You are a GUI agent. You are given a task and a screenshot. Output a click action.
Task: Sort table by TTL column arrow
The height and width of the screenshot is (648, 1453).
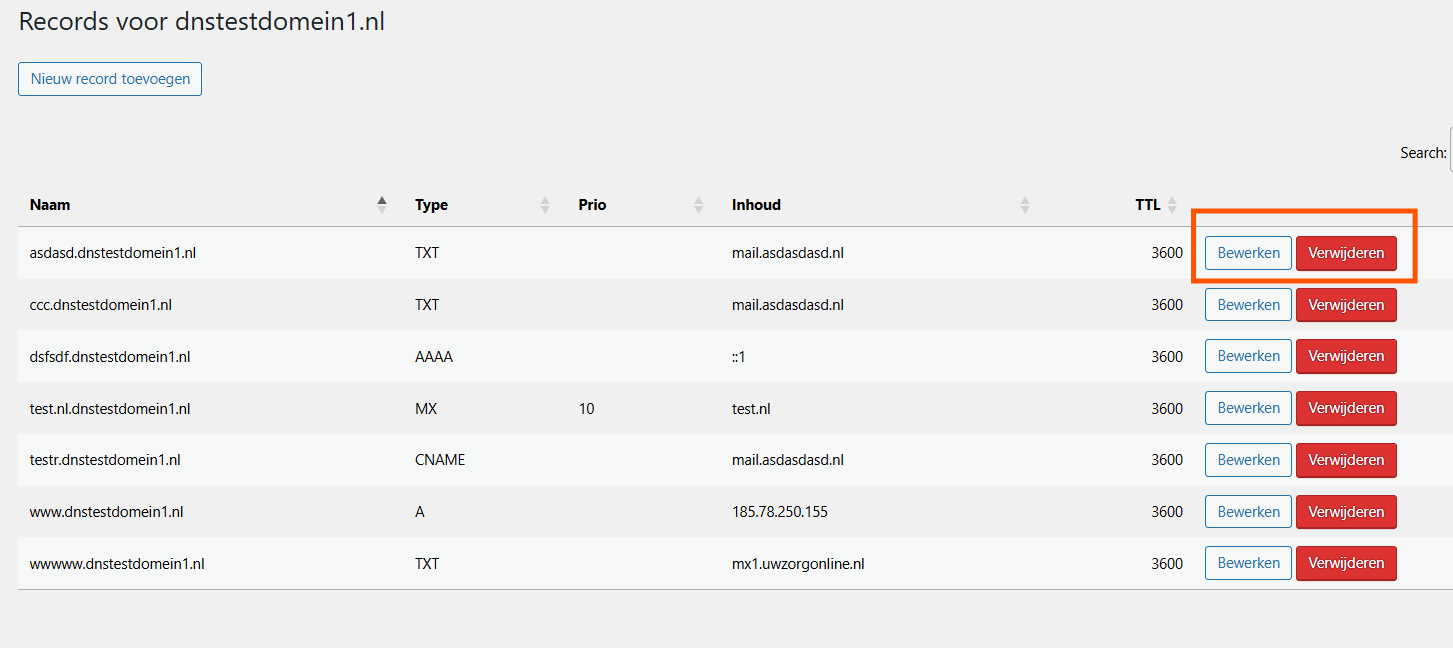1172,205
